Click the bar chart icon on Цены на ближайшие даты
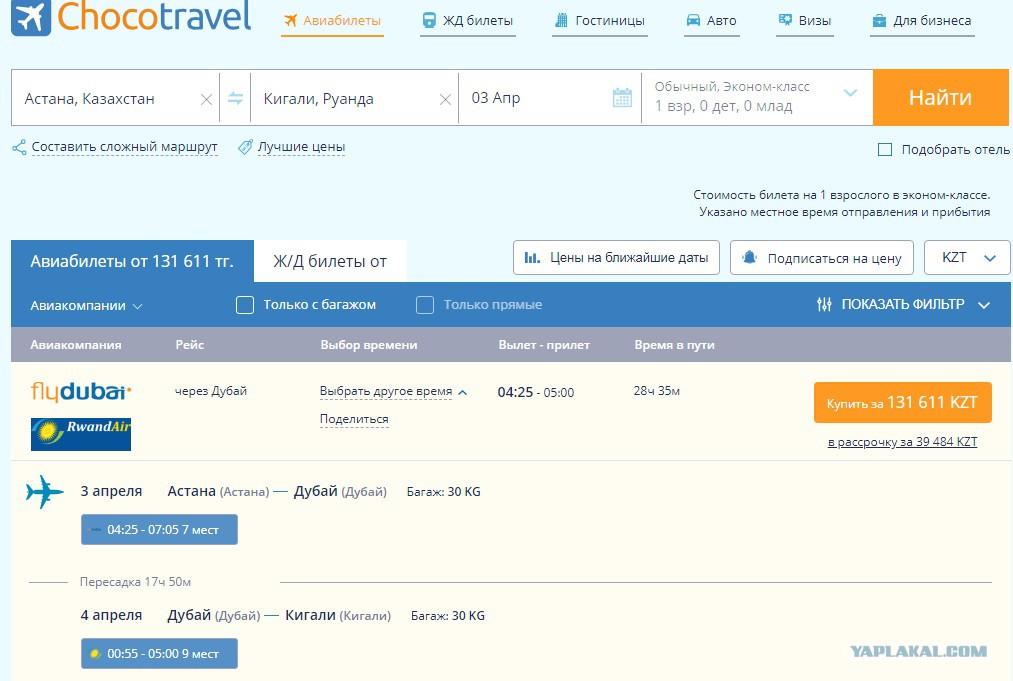Viewport: 1013px width, 681px height. (532, 258)
